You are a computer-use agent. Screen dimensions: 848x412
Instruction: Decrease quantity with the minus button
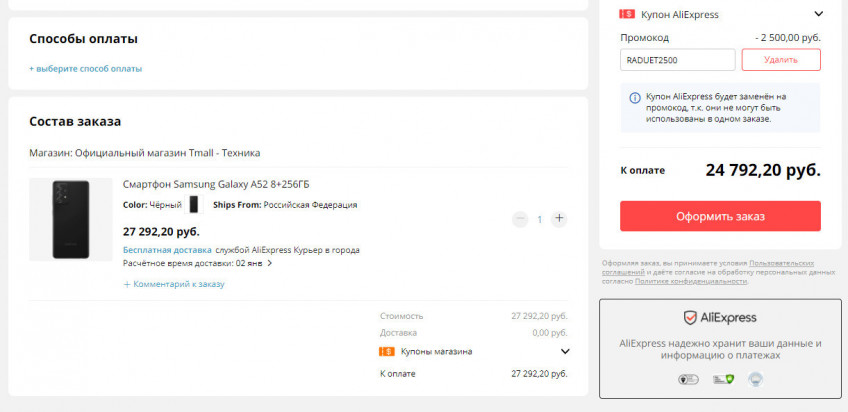(520, 218)
